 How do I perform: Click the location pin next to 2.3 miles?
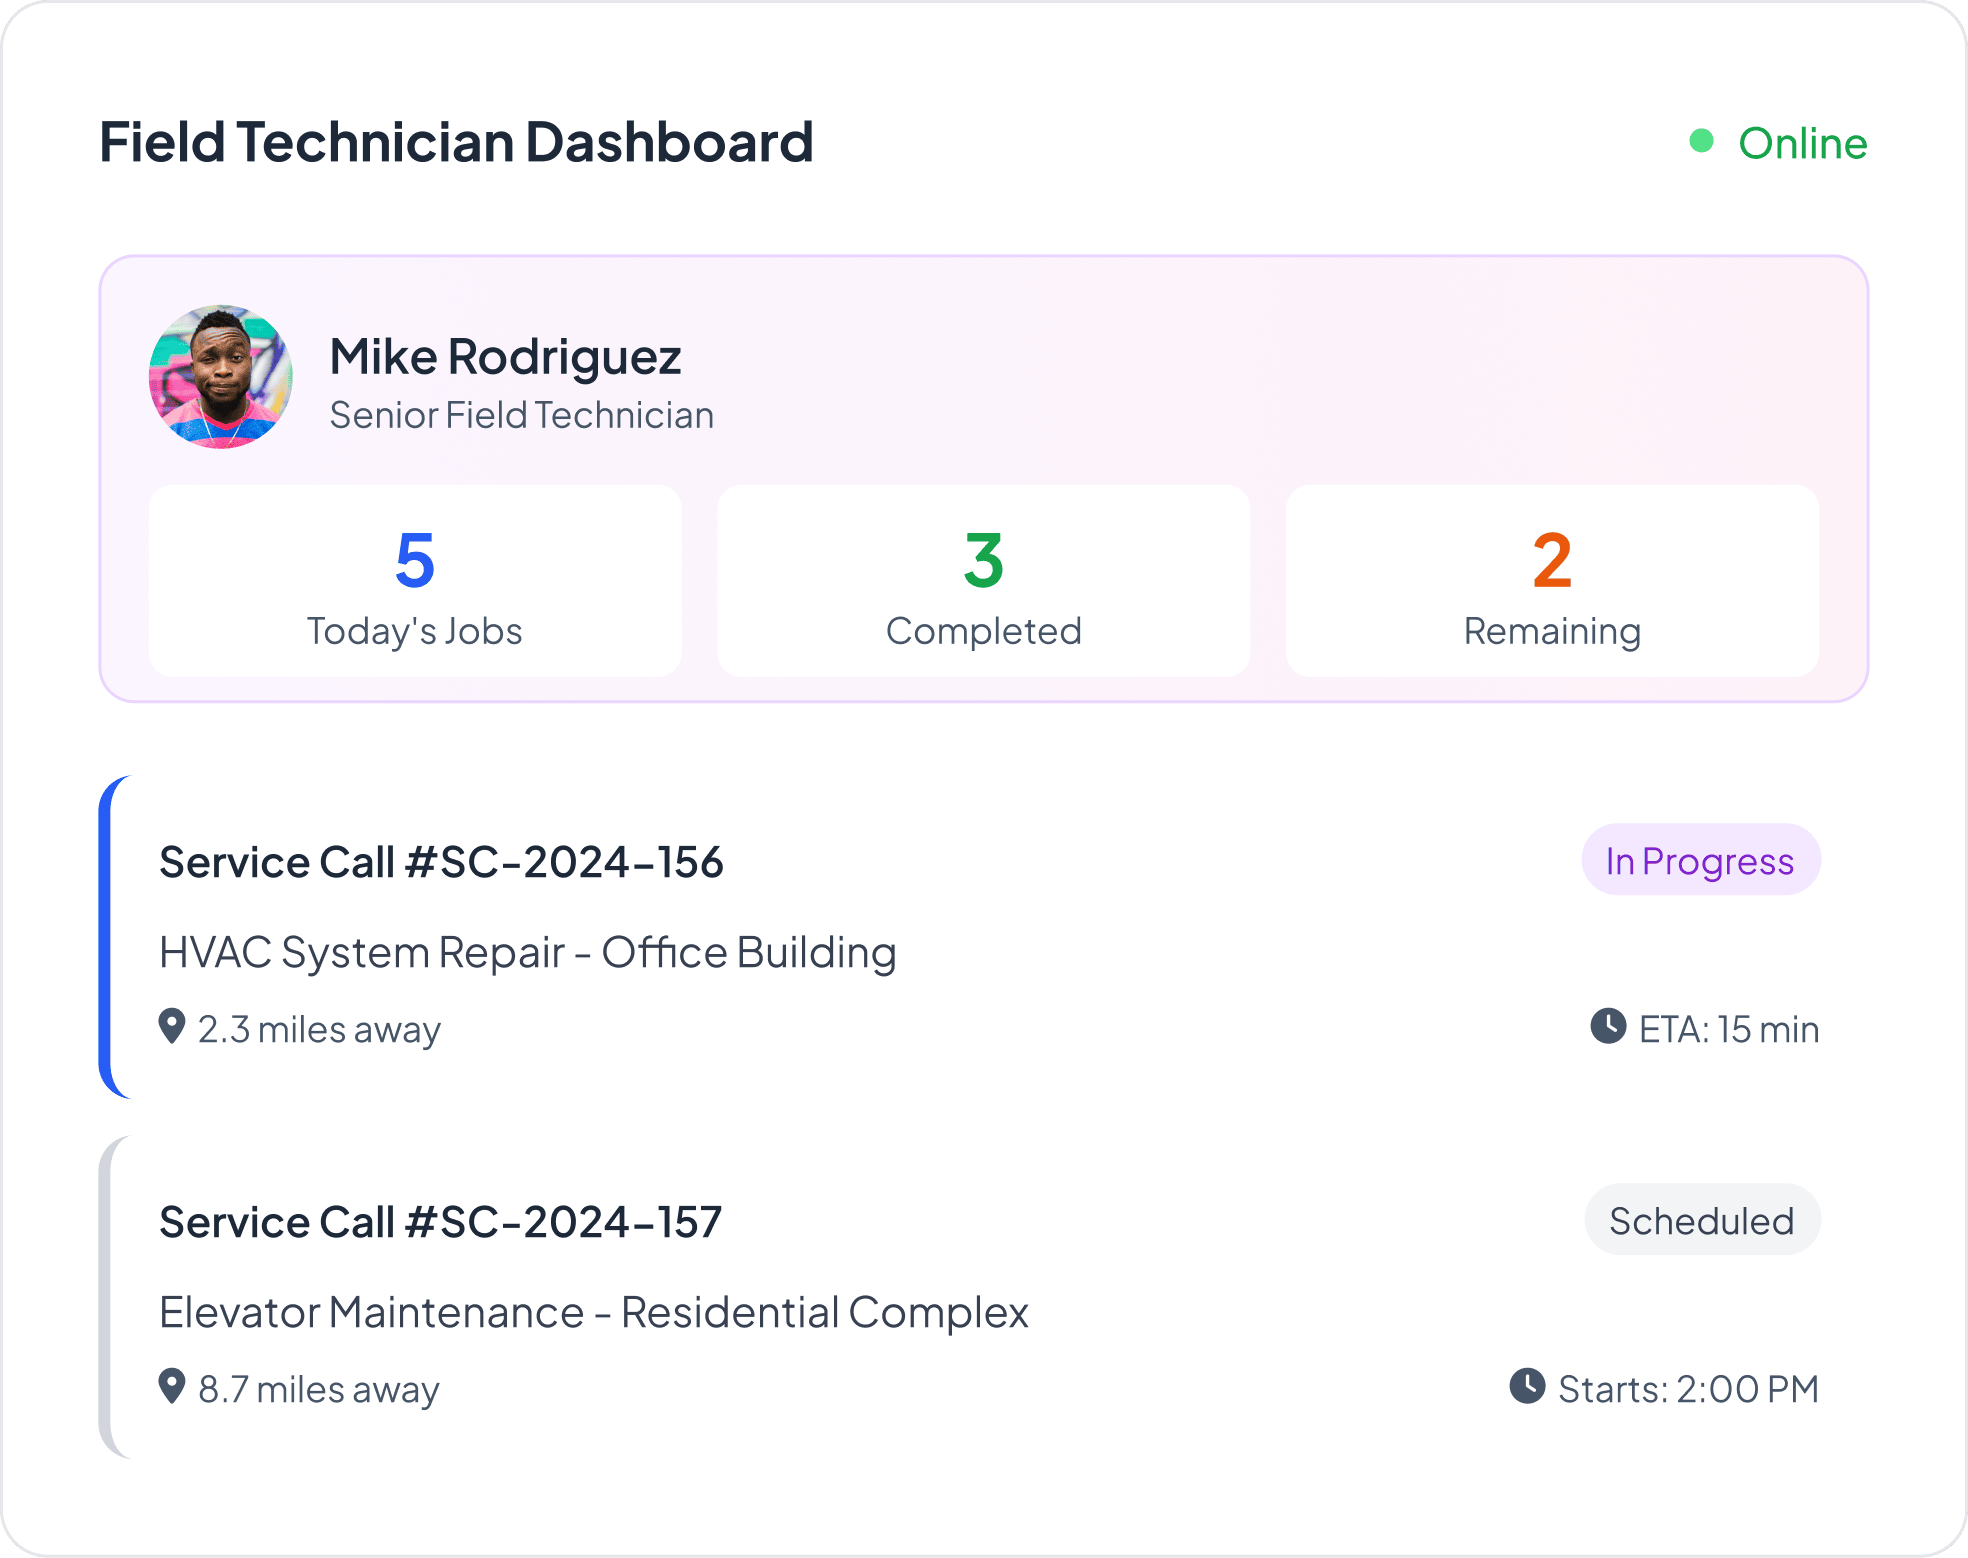point(172,1026)
